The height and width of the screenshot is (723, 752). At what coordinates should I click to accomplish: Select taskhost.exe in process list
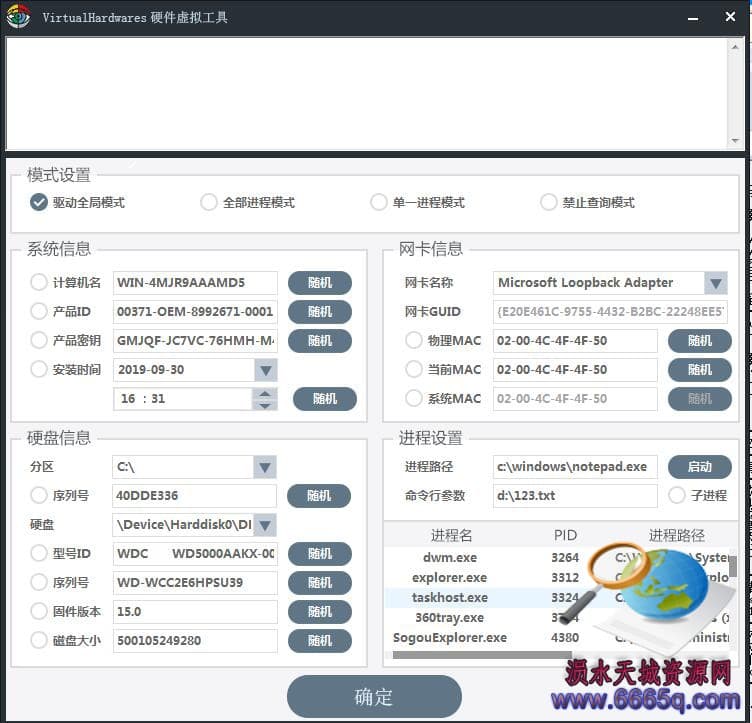click(x=449, y=598)
